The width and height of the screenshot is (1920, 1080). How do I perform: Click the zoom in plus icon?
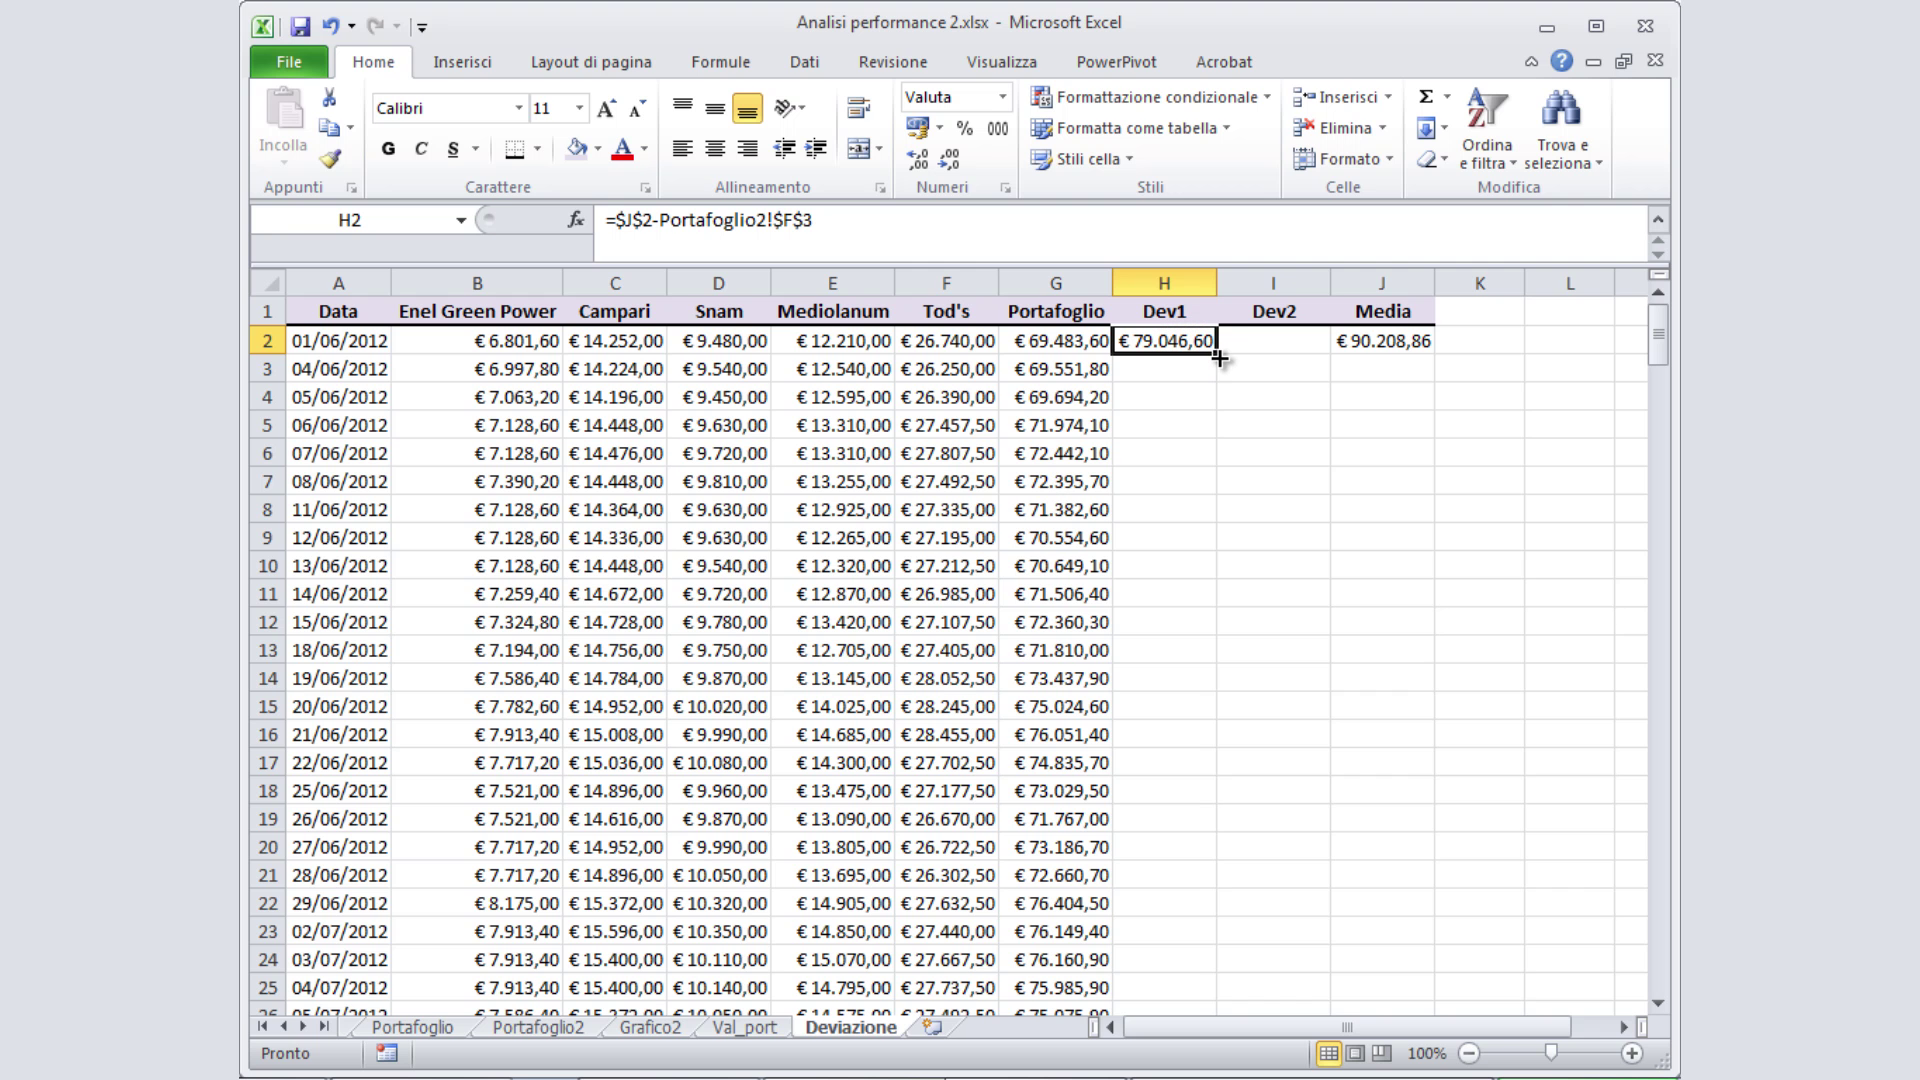tap(1632, 1053)
